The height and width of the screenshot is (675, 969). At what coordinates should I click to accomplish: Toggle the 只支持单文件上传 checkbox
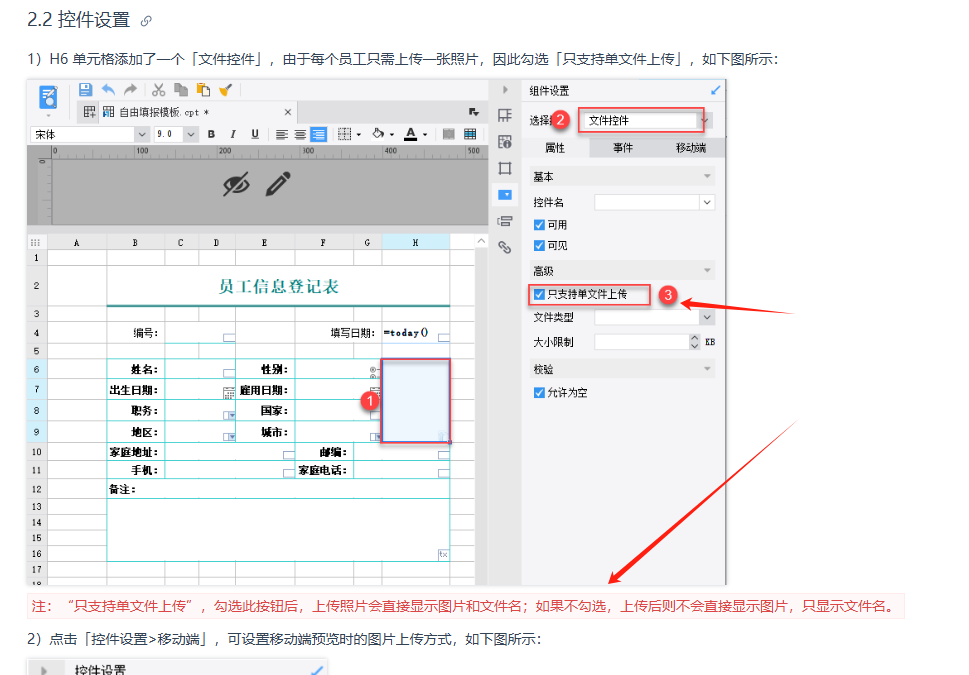point(540,294)
